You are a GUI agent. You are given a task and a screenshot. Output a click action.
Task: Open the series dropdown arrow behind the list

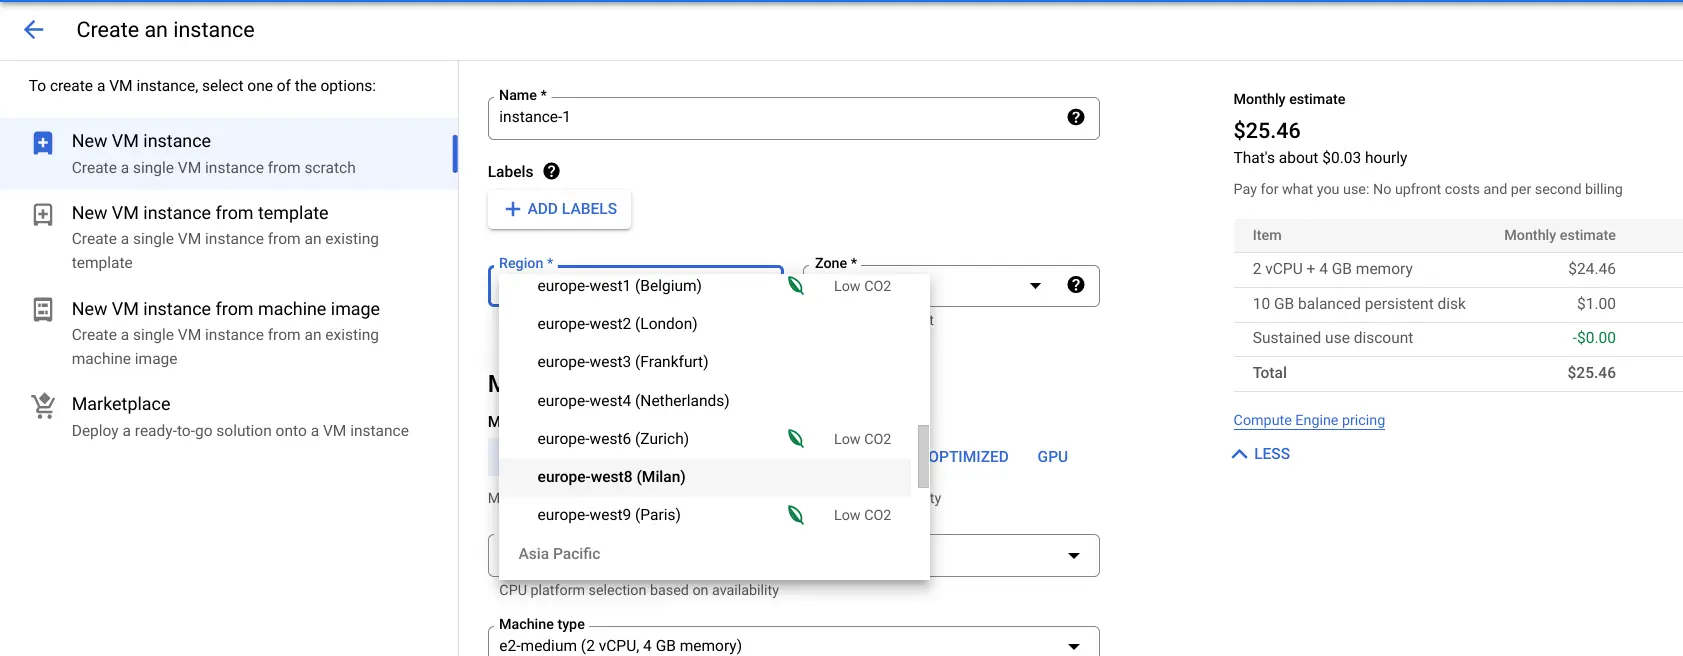pyautogui.click(x=1074, y=556)
